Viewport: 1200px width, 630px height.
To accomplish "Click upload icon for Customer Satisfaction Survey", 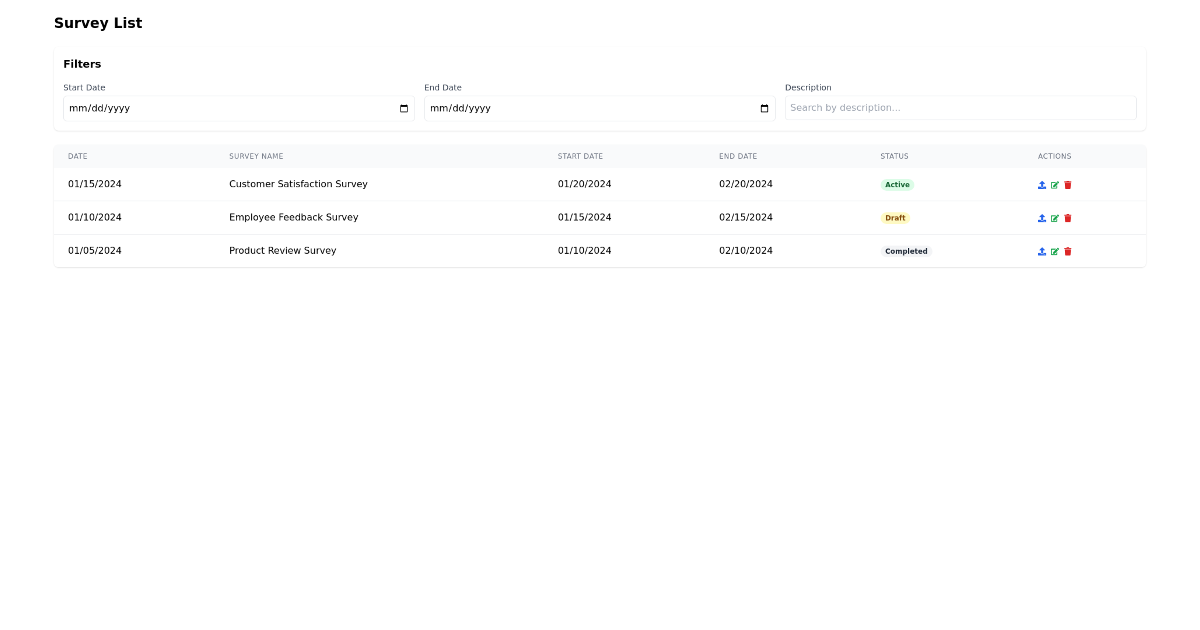I will tap(1042, 185).
